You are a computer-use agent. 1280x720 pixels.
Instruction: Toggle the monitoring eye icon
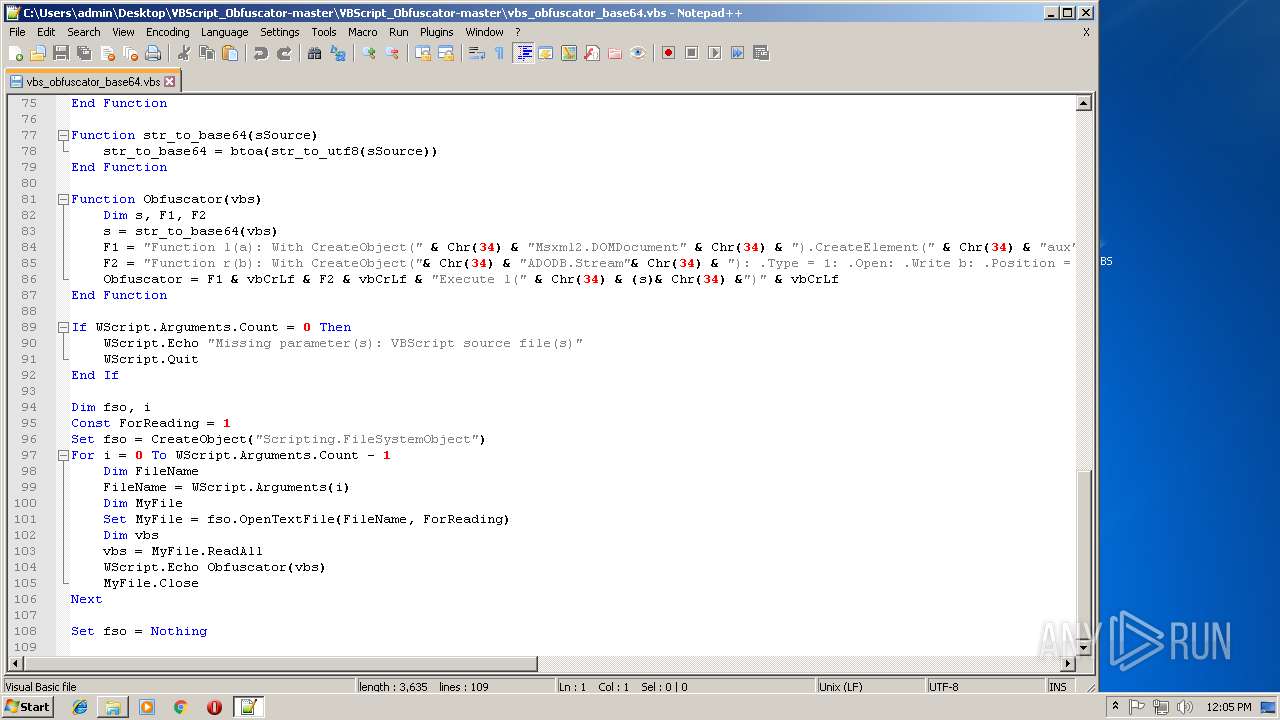637,53
